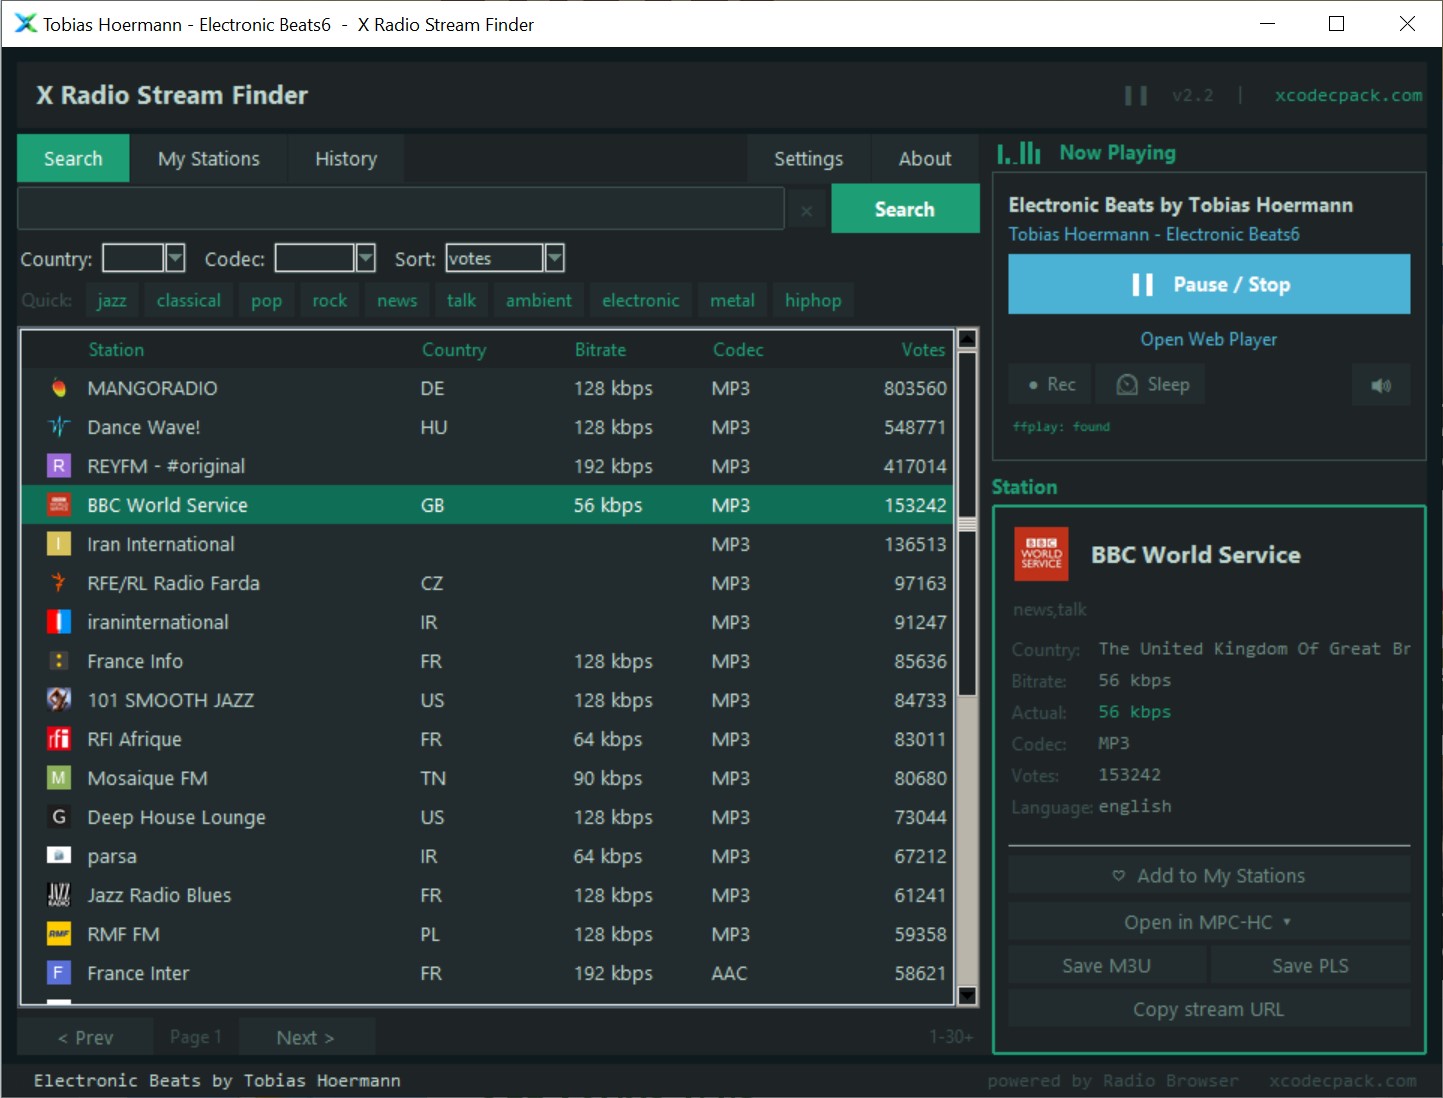Filter by the news quick tag
Image resolution: width=1443 pixels, height=1098 pixels.
pos(397,300)
